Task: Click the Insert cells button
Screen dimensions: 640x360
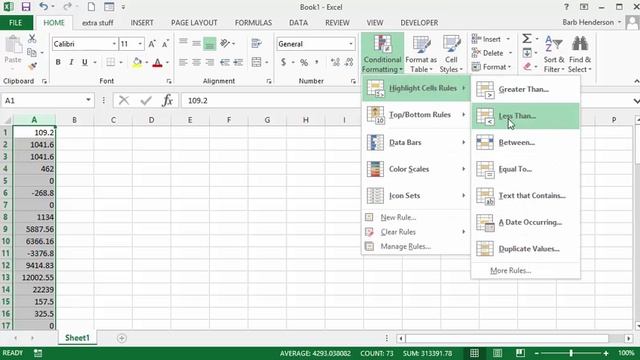Action: point(491,39)
